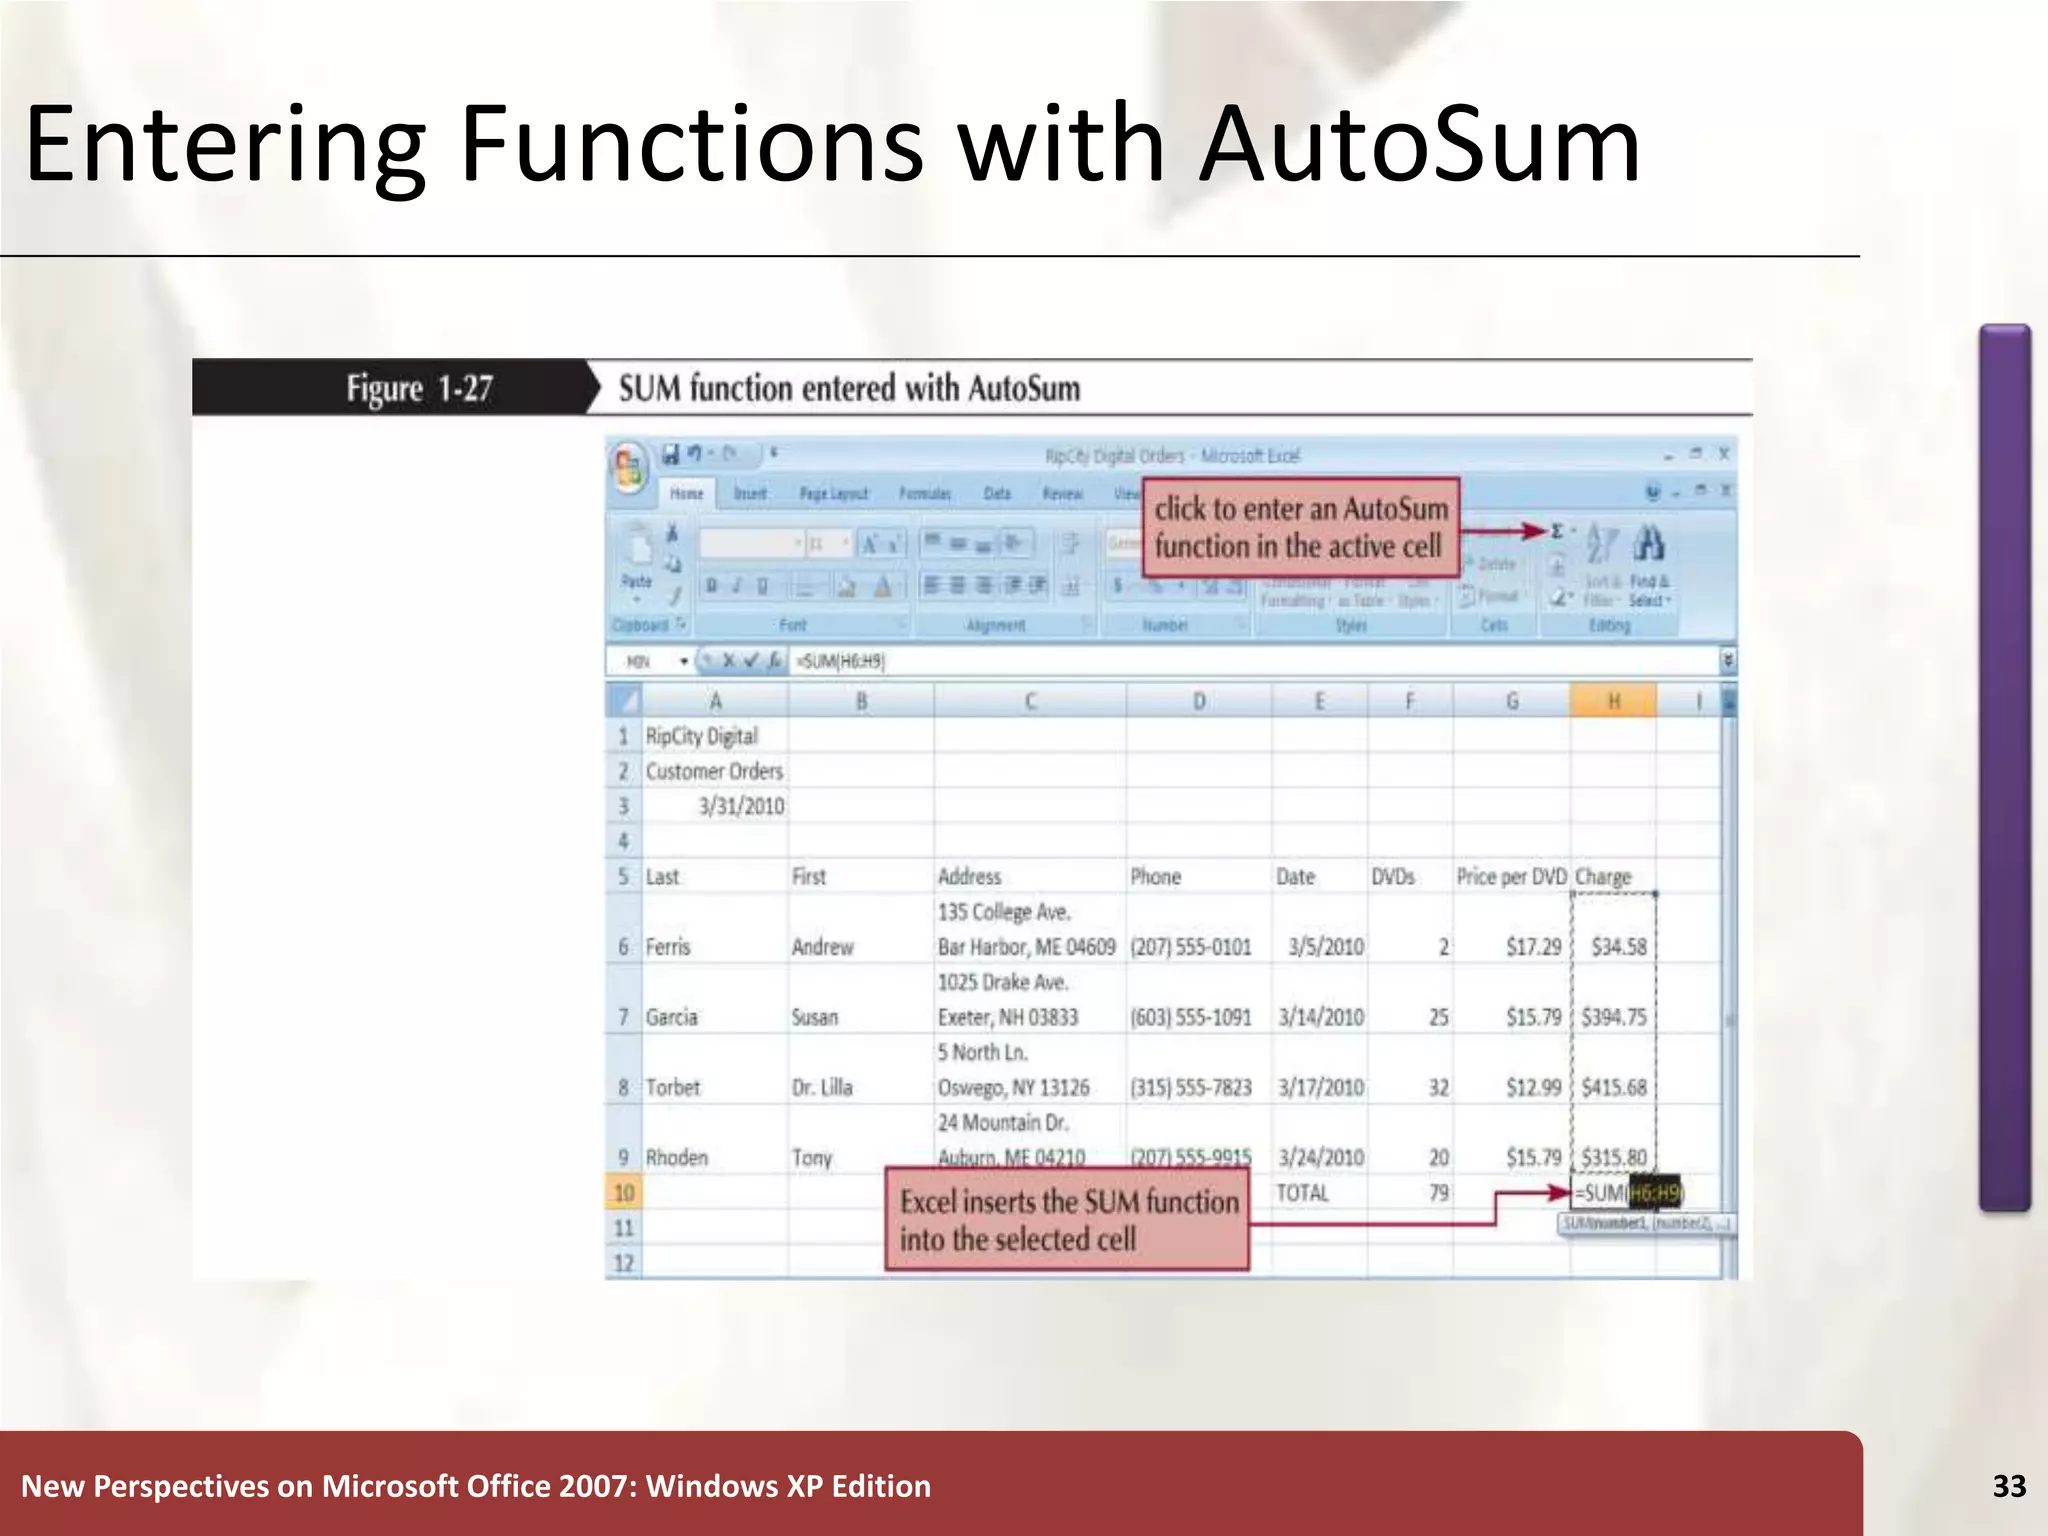Open Find & Select dropdown arrow
Viewport: 2048px width, 1536px height.
click(x=1668, y=600)
